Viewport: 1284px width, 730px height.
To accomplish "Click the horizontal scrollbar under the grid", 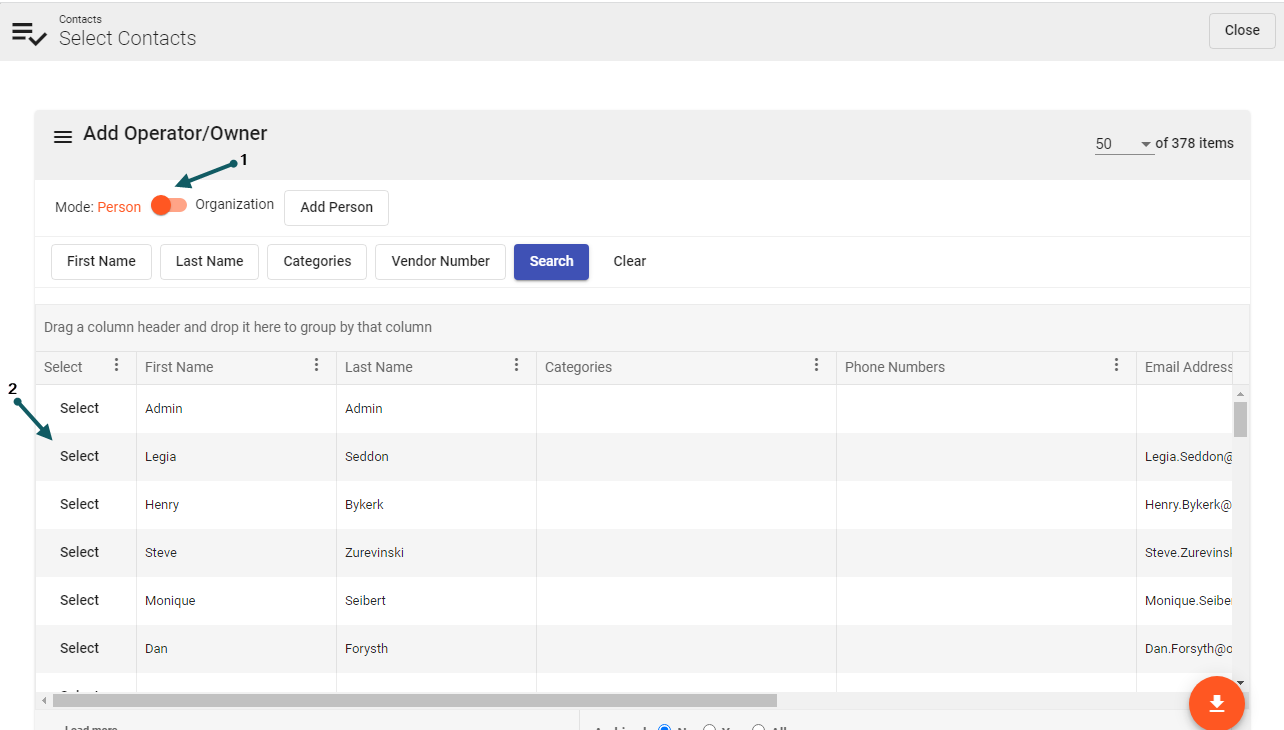I will tap(414, 701).
